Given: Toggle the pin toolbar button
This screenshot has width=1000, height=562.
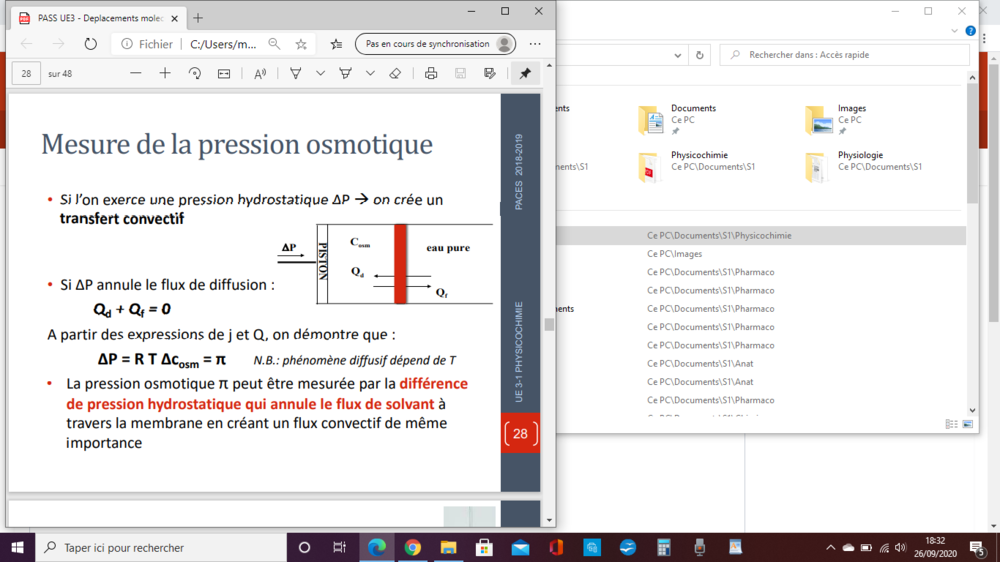Looking at the screenshot, I should (x=525, y=74).
